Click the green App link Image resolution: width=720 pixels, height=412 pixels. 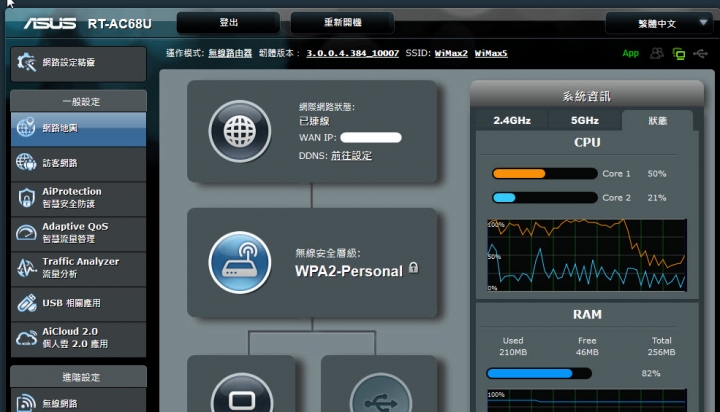[630, 53]
